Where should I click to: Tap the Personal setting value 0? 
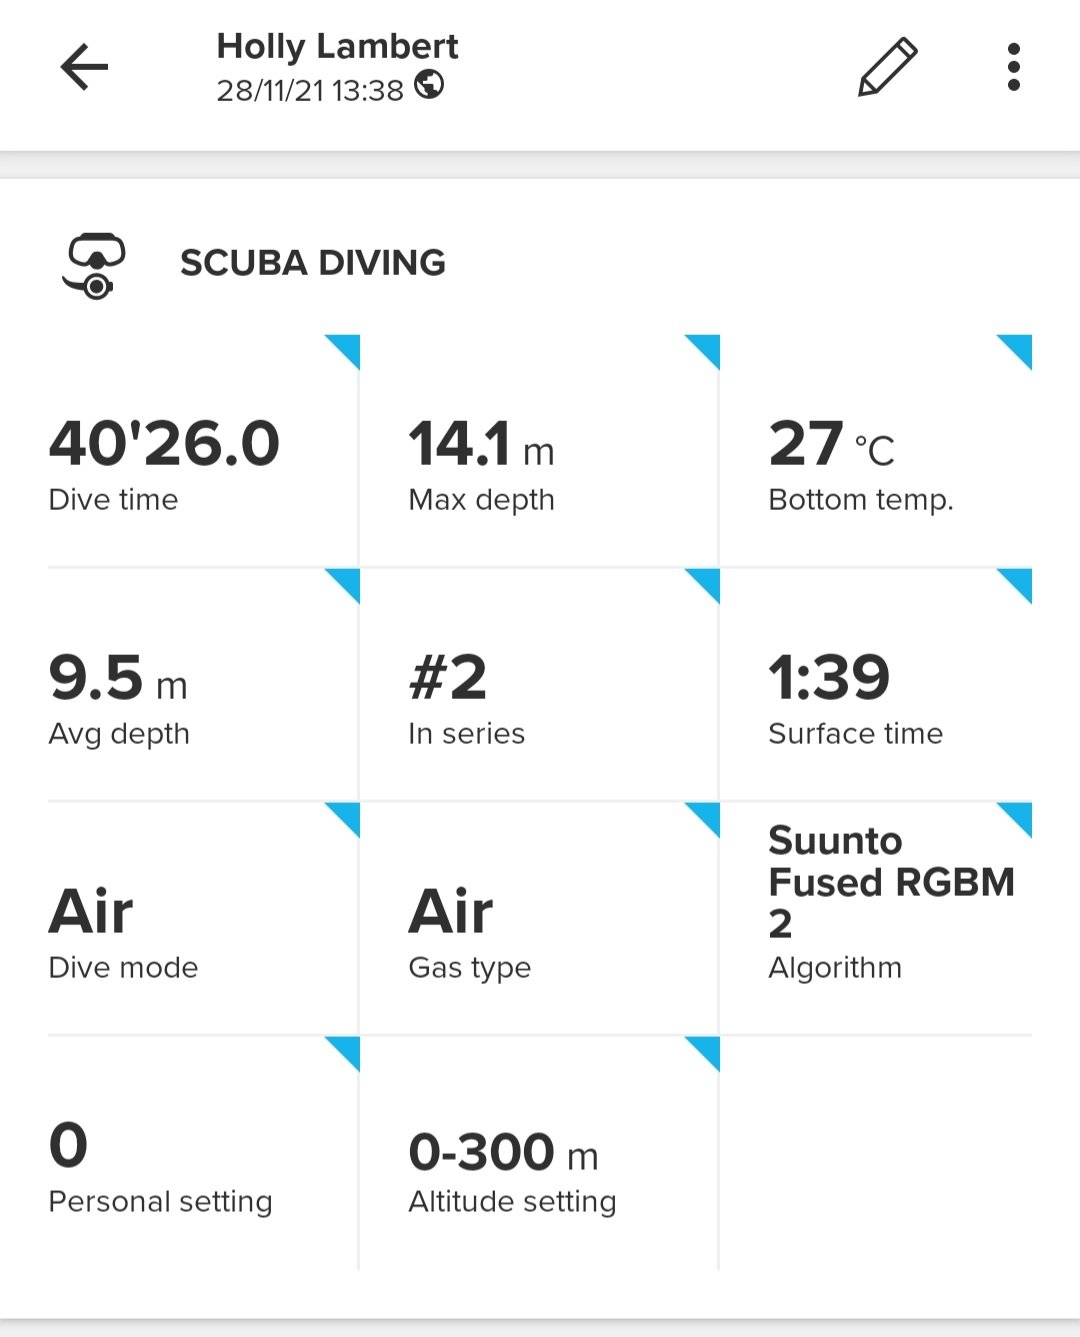(69, 1146)
